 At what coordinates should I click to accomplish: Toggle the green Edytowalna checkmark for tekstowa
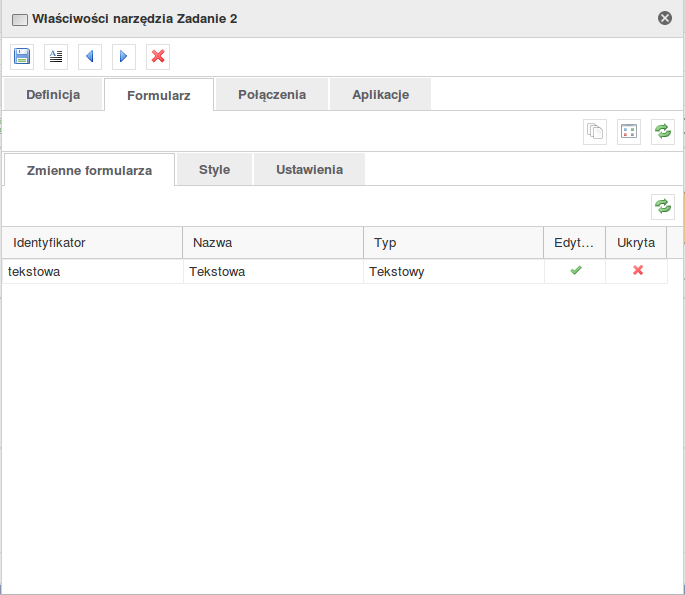coord(576,271)
